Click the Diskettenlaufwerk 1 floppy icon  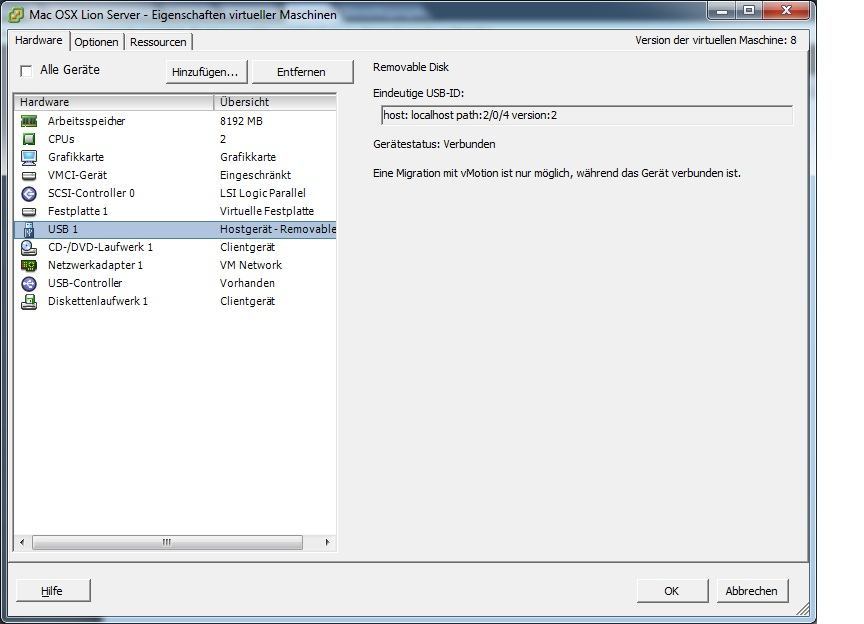coord(29,302)
